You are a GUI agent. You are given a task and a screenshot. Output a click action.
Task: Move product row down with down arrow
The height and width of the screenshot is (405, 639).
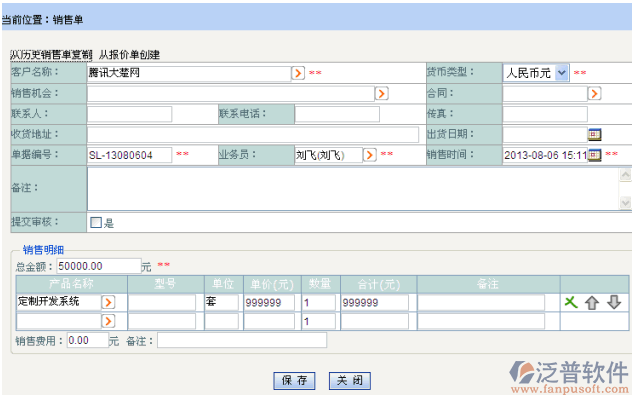[614, 302]
